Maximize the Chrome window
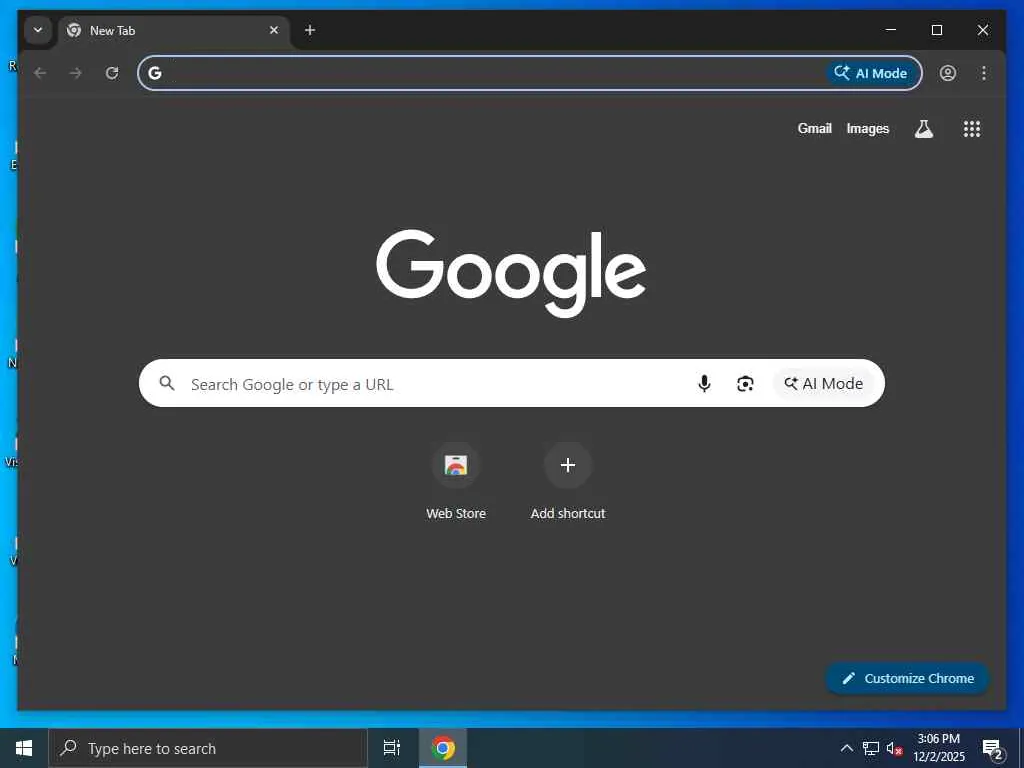 pyautogui.click(x=936, y=30)
